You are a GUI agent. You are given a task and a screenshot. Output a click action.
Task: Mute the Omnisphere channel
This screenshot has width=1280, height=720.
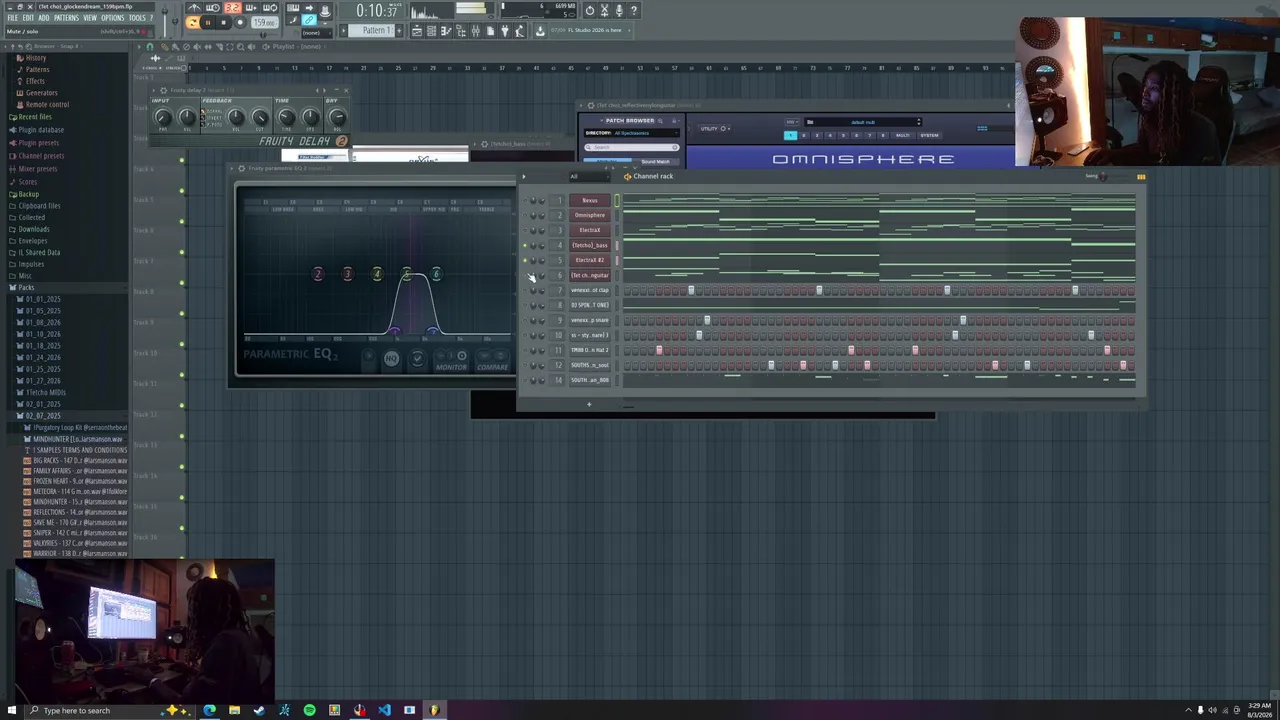(525, 215)
